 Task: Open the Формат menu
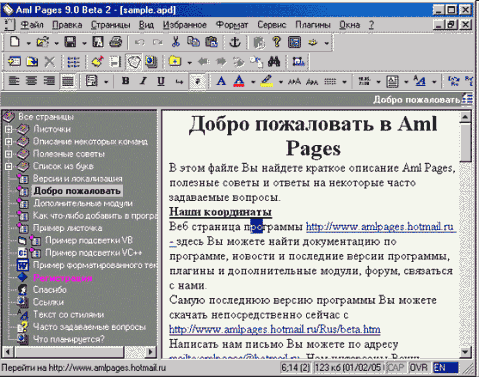coord(232,25)
